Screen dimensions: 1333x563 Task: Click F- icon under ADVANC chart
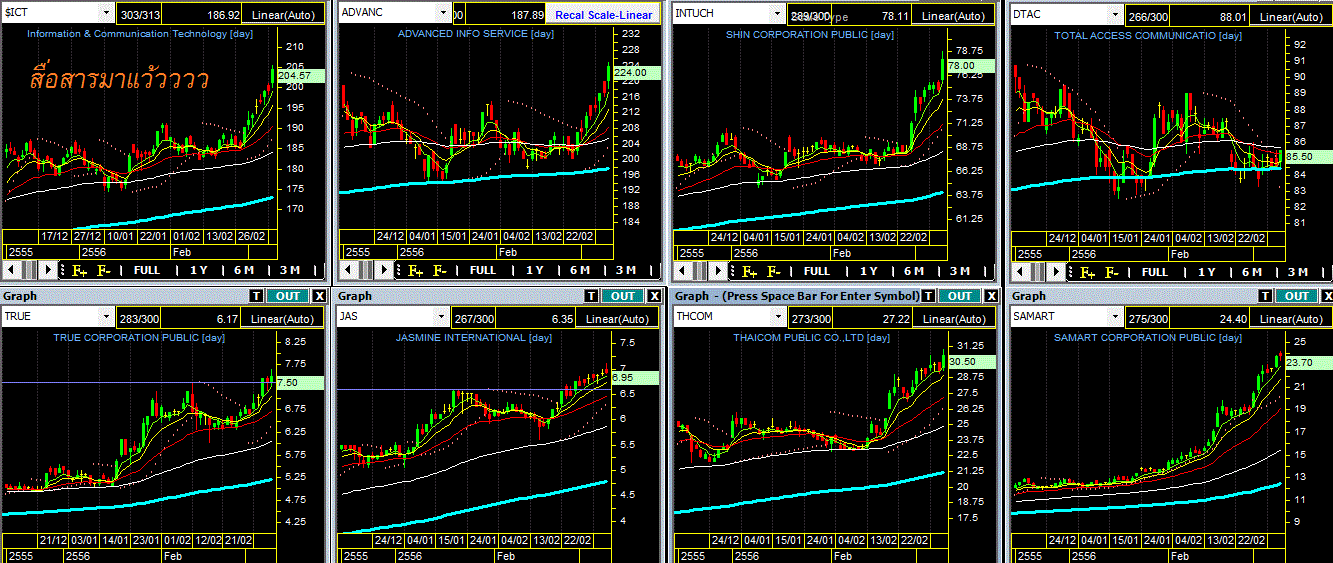438,270
